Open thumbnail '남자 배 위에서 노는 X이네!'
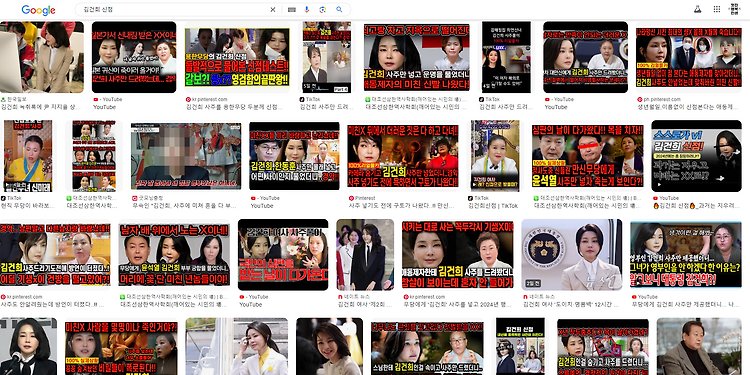Viewport: 750px width, 375px height. click(174, 255)
